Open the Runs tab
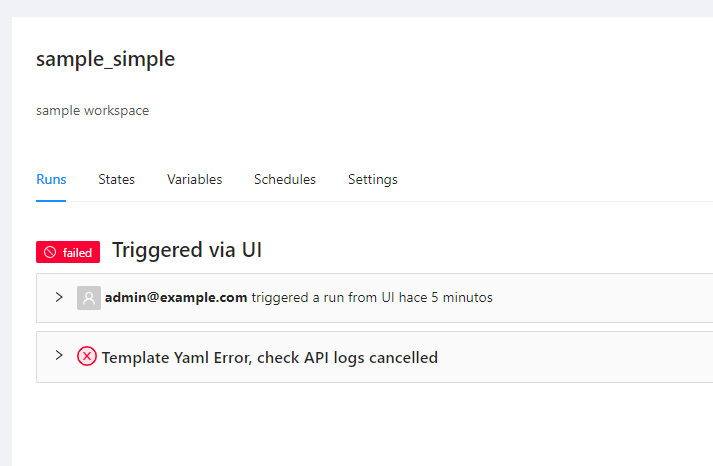Image resolution: width=713 pixels, height=466 pixels. click(x=51, y=180)
